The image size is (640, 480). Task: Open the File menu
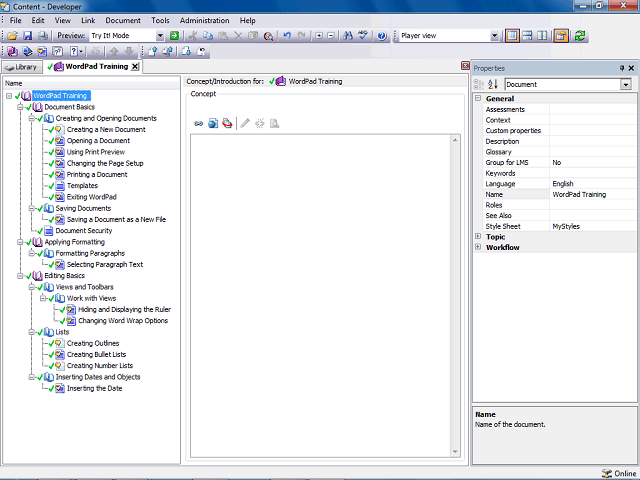pos(16,20)
